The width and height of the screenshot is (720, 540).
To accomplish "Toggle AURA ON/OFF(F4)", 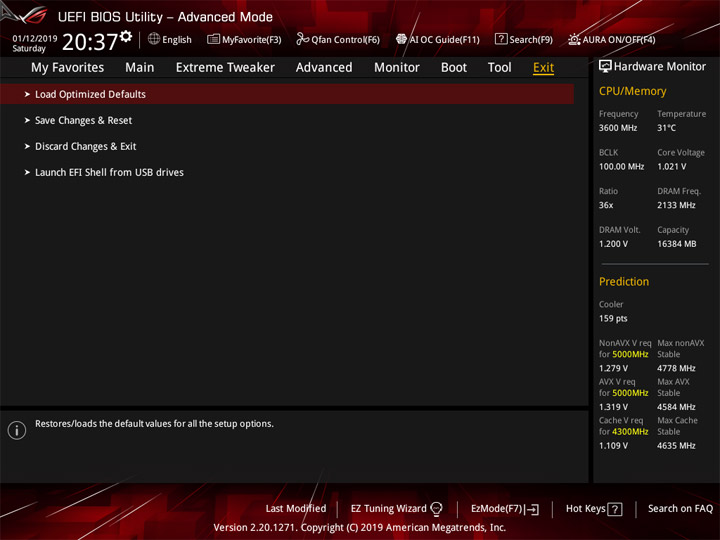I will click(x=619, y=39).
